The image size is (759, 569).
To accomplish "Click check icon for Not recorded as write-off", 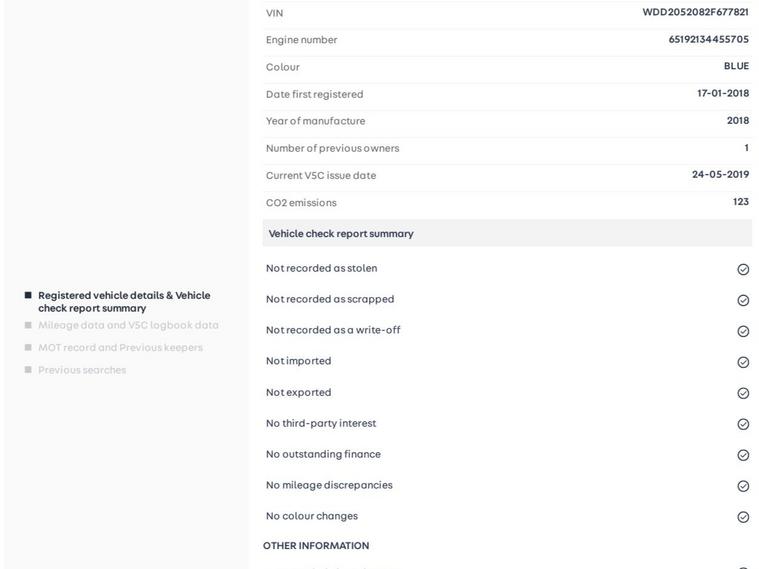I will coord(743,331).
